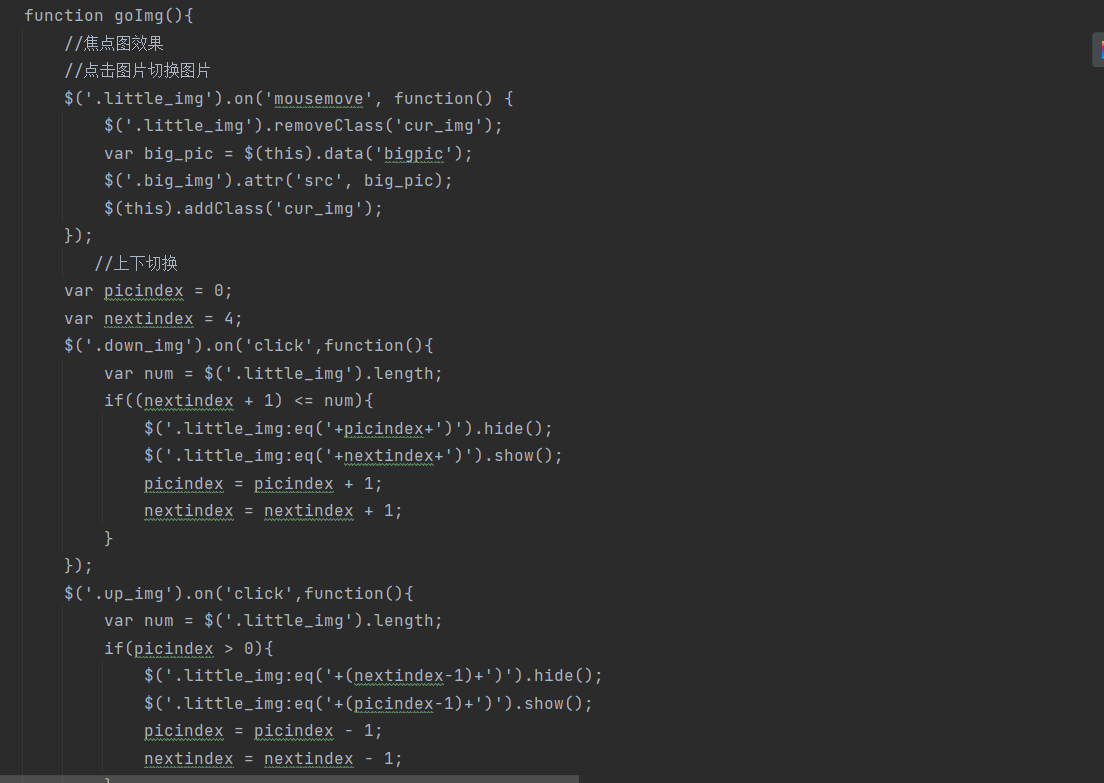This screenshot has width=1104, height=783.
Task: Click the //上下切换 comment line
Action: click(136, 263)
